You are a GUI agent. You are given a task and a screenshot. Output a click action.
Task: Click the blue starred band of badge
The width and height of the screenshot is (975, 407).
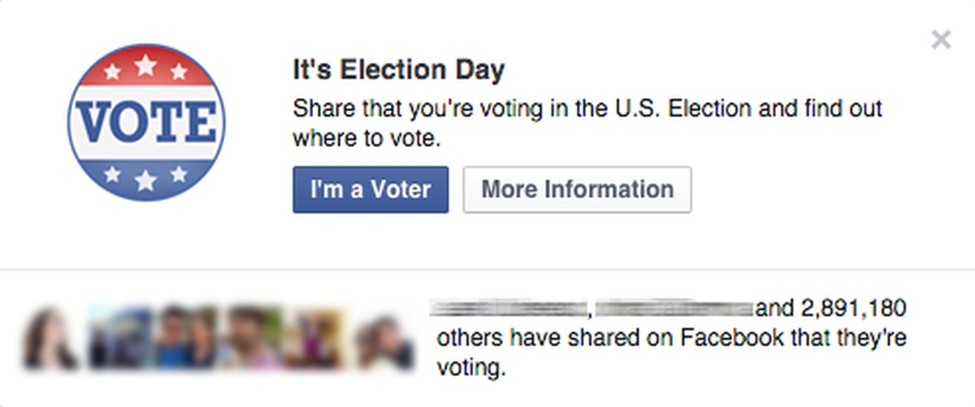point(146,178)
